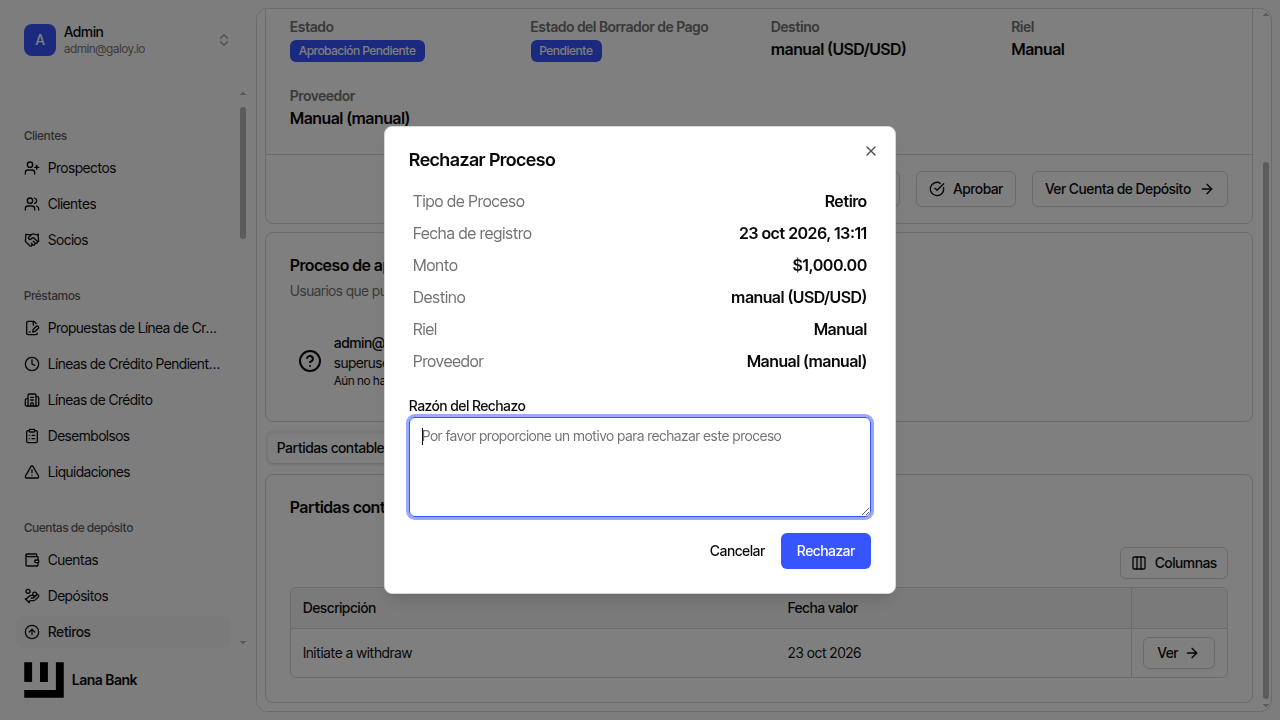
Task: Click the Aprobación Pendiente status badge
Action: [x=357, y=51]
